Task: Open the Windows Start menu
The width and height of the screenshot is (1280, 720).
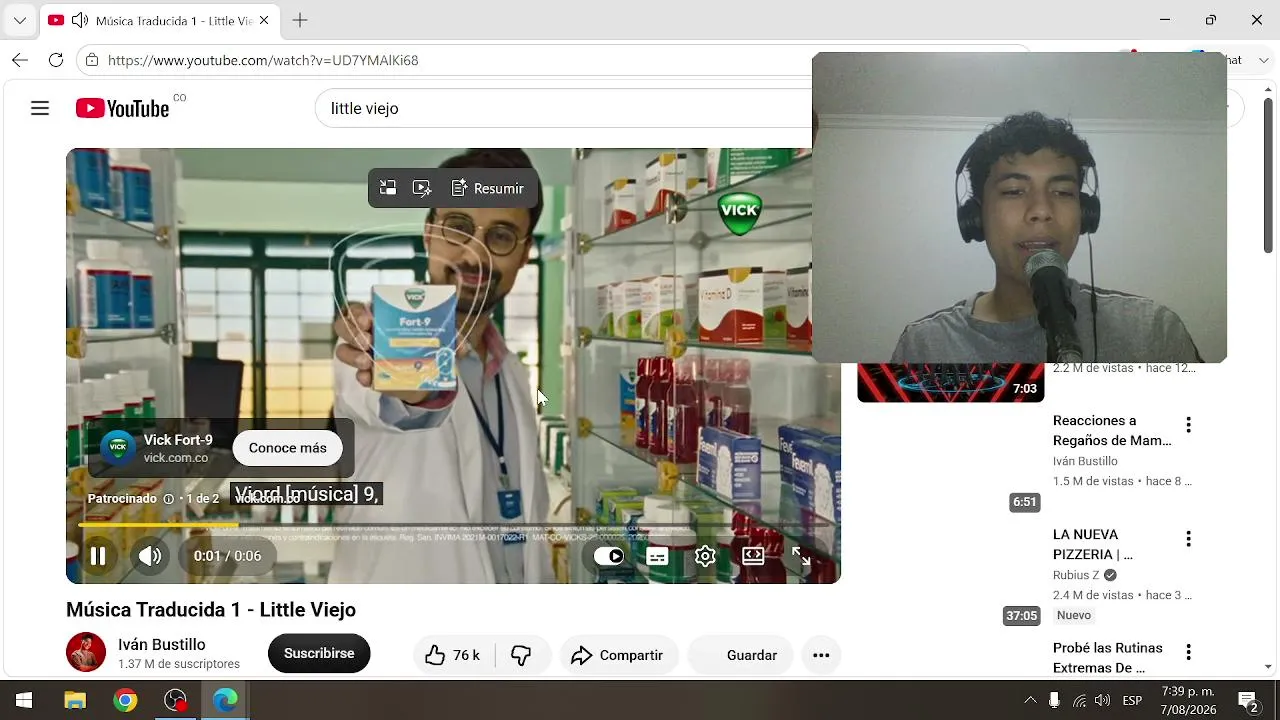Action: (24, 700)
